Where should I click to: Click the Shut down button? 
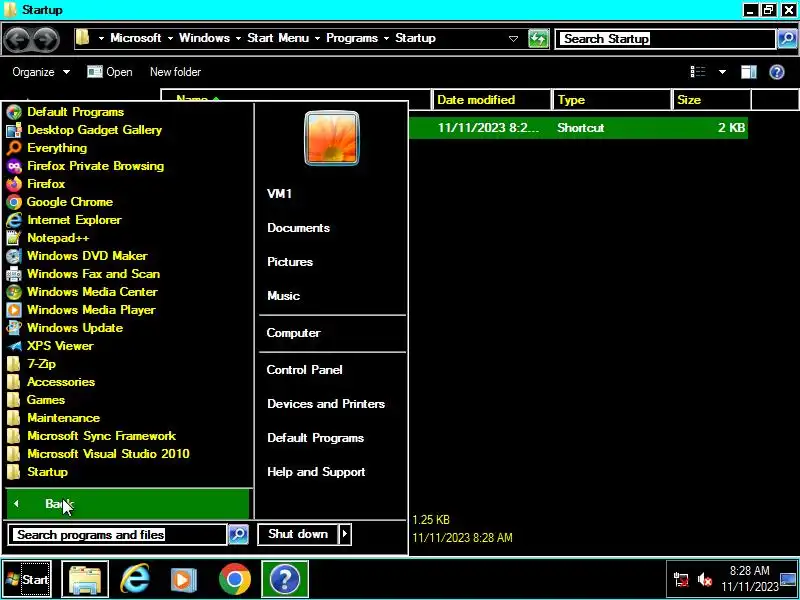298,534
